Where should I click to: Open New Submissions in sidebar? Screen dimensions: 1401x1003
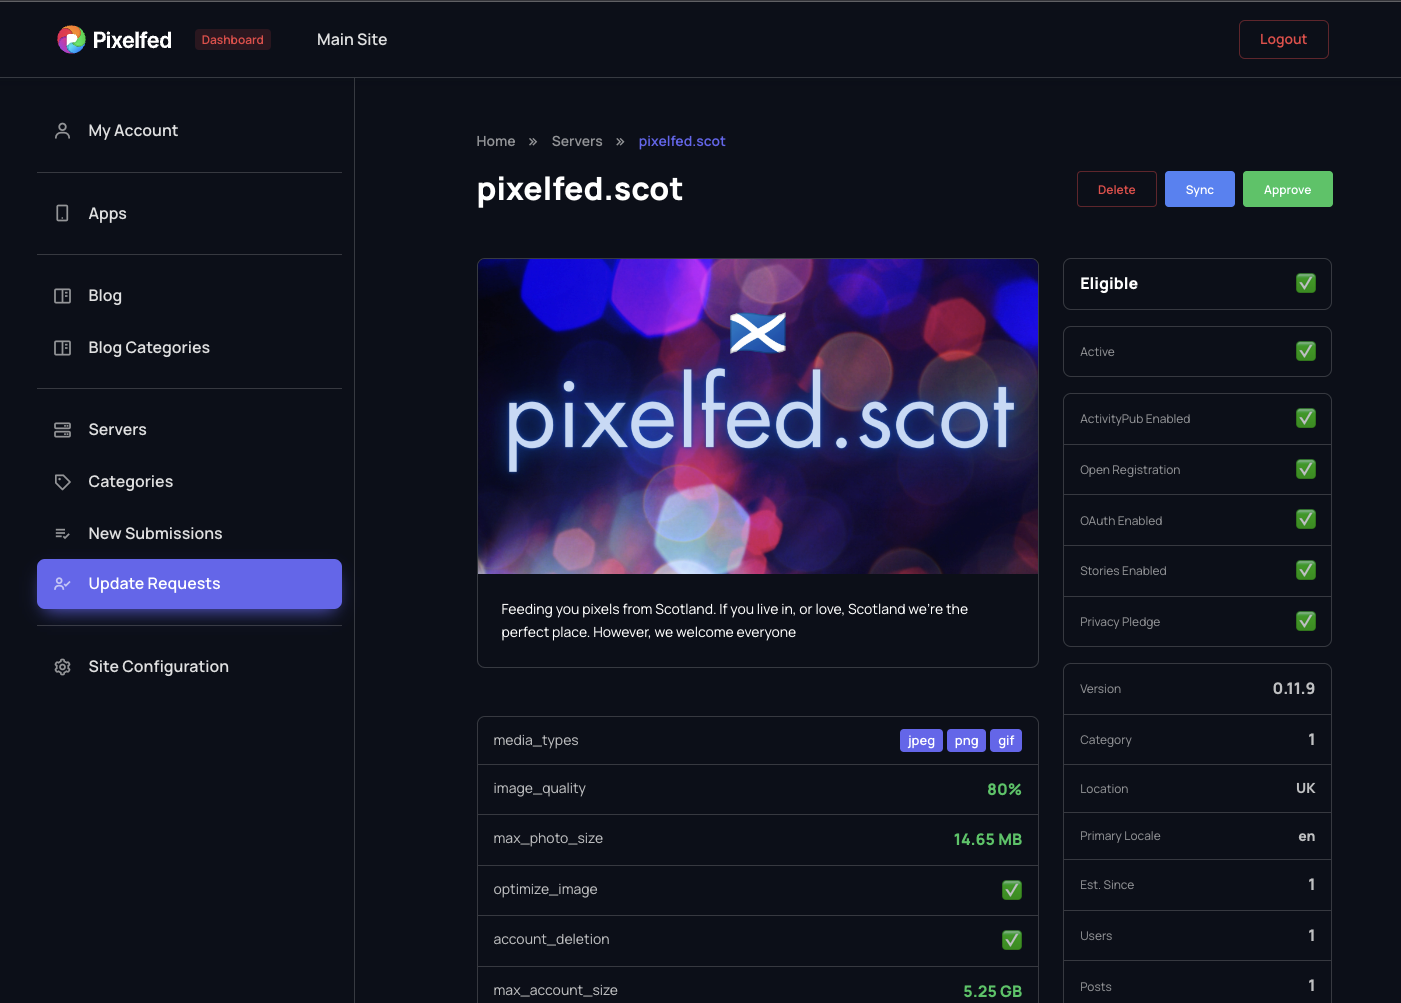[189, 534]
